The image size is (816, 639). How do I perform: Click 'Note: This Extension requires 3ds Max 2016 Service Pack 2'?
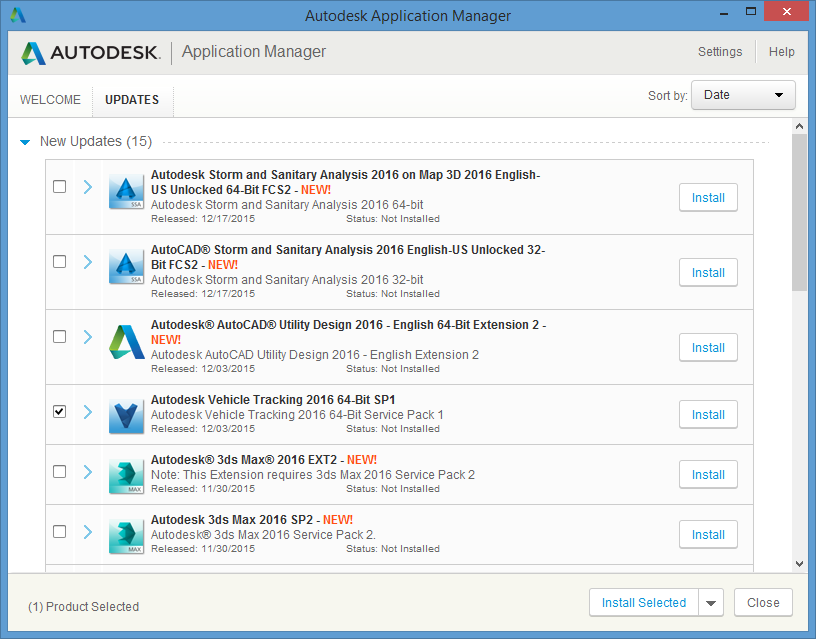pos(313,475)
